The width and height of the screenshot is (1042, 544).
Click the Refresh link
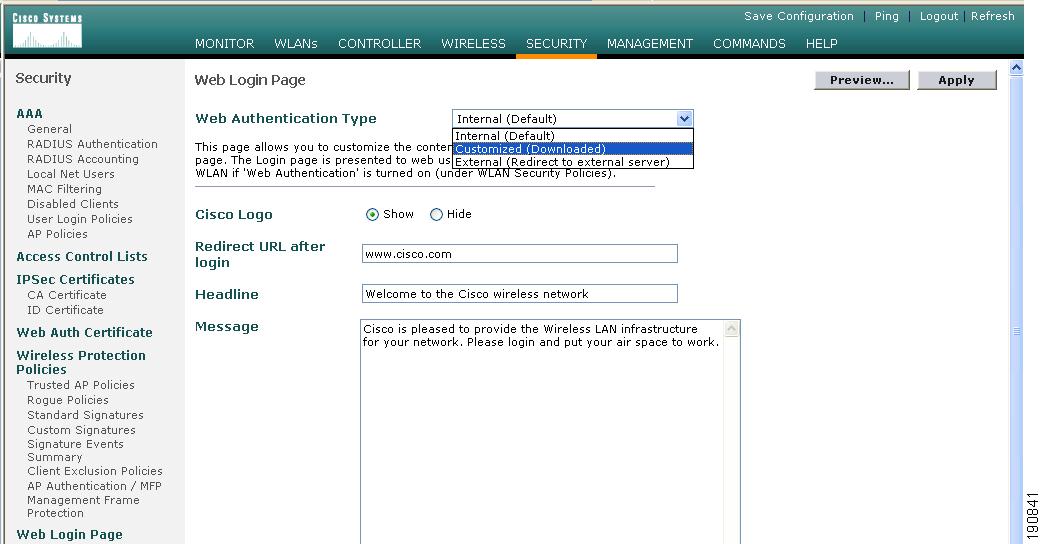tap(993, 16)
